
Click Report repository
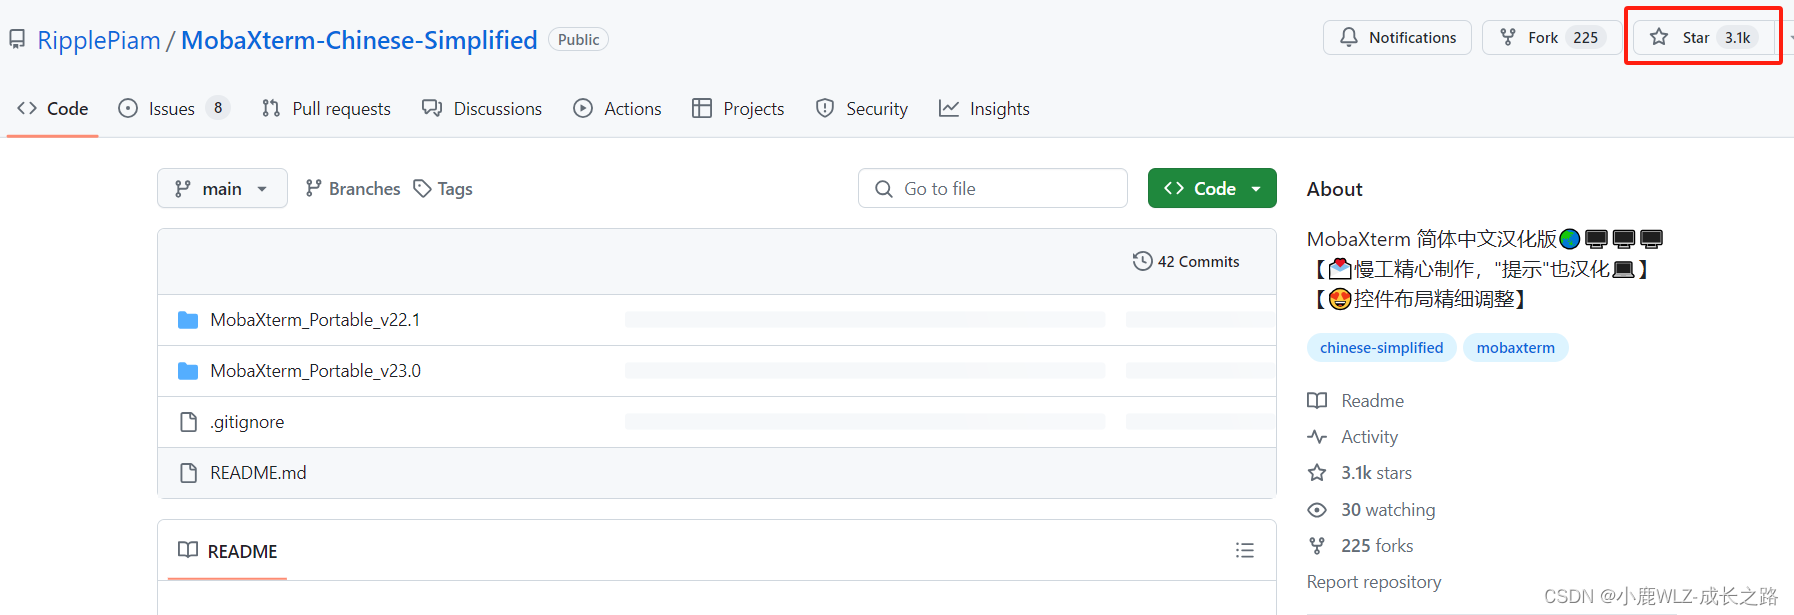point(1374,582)
